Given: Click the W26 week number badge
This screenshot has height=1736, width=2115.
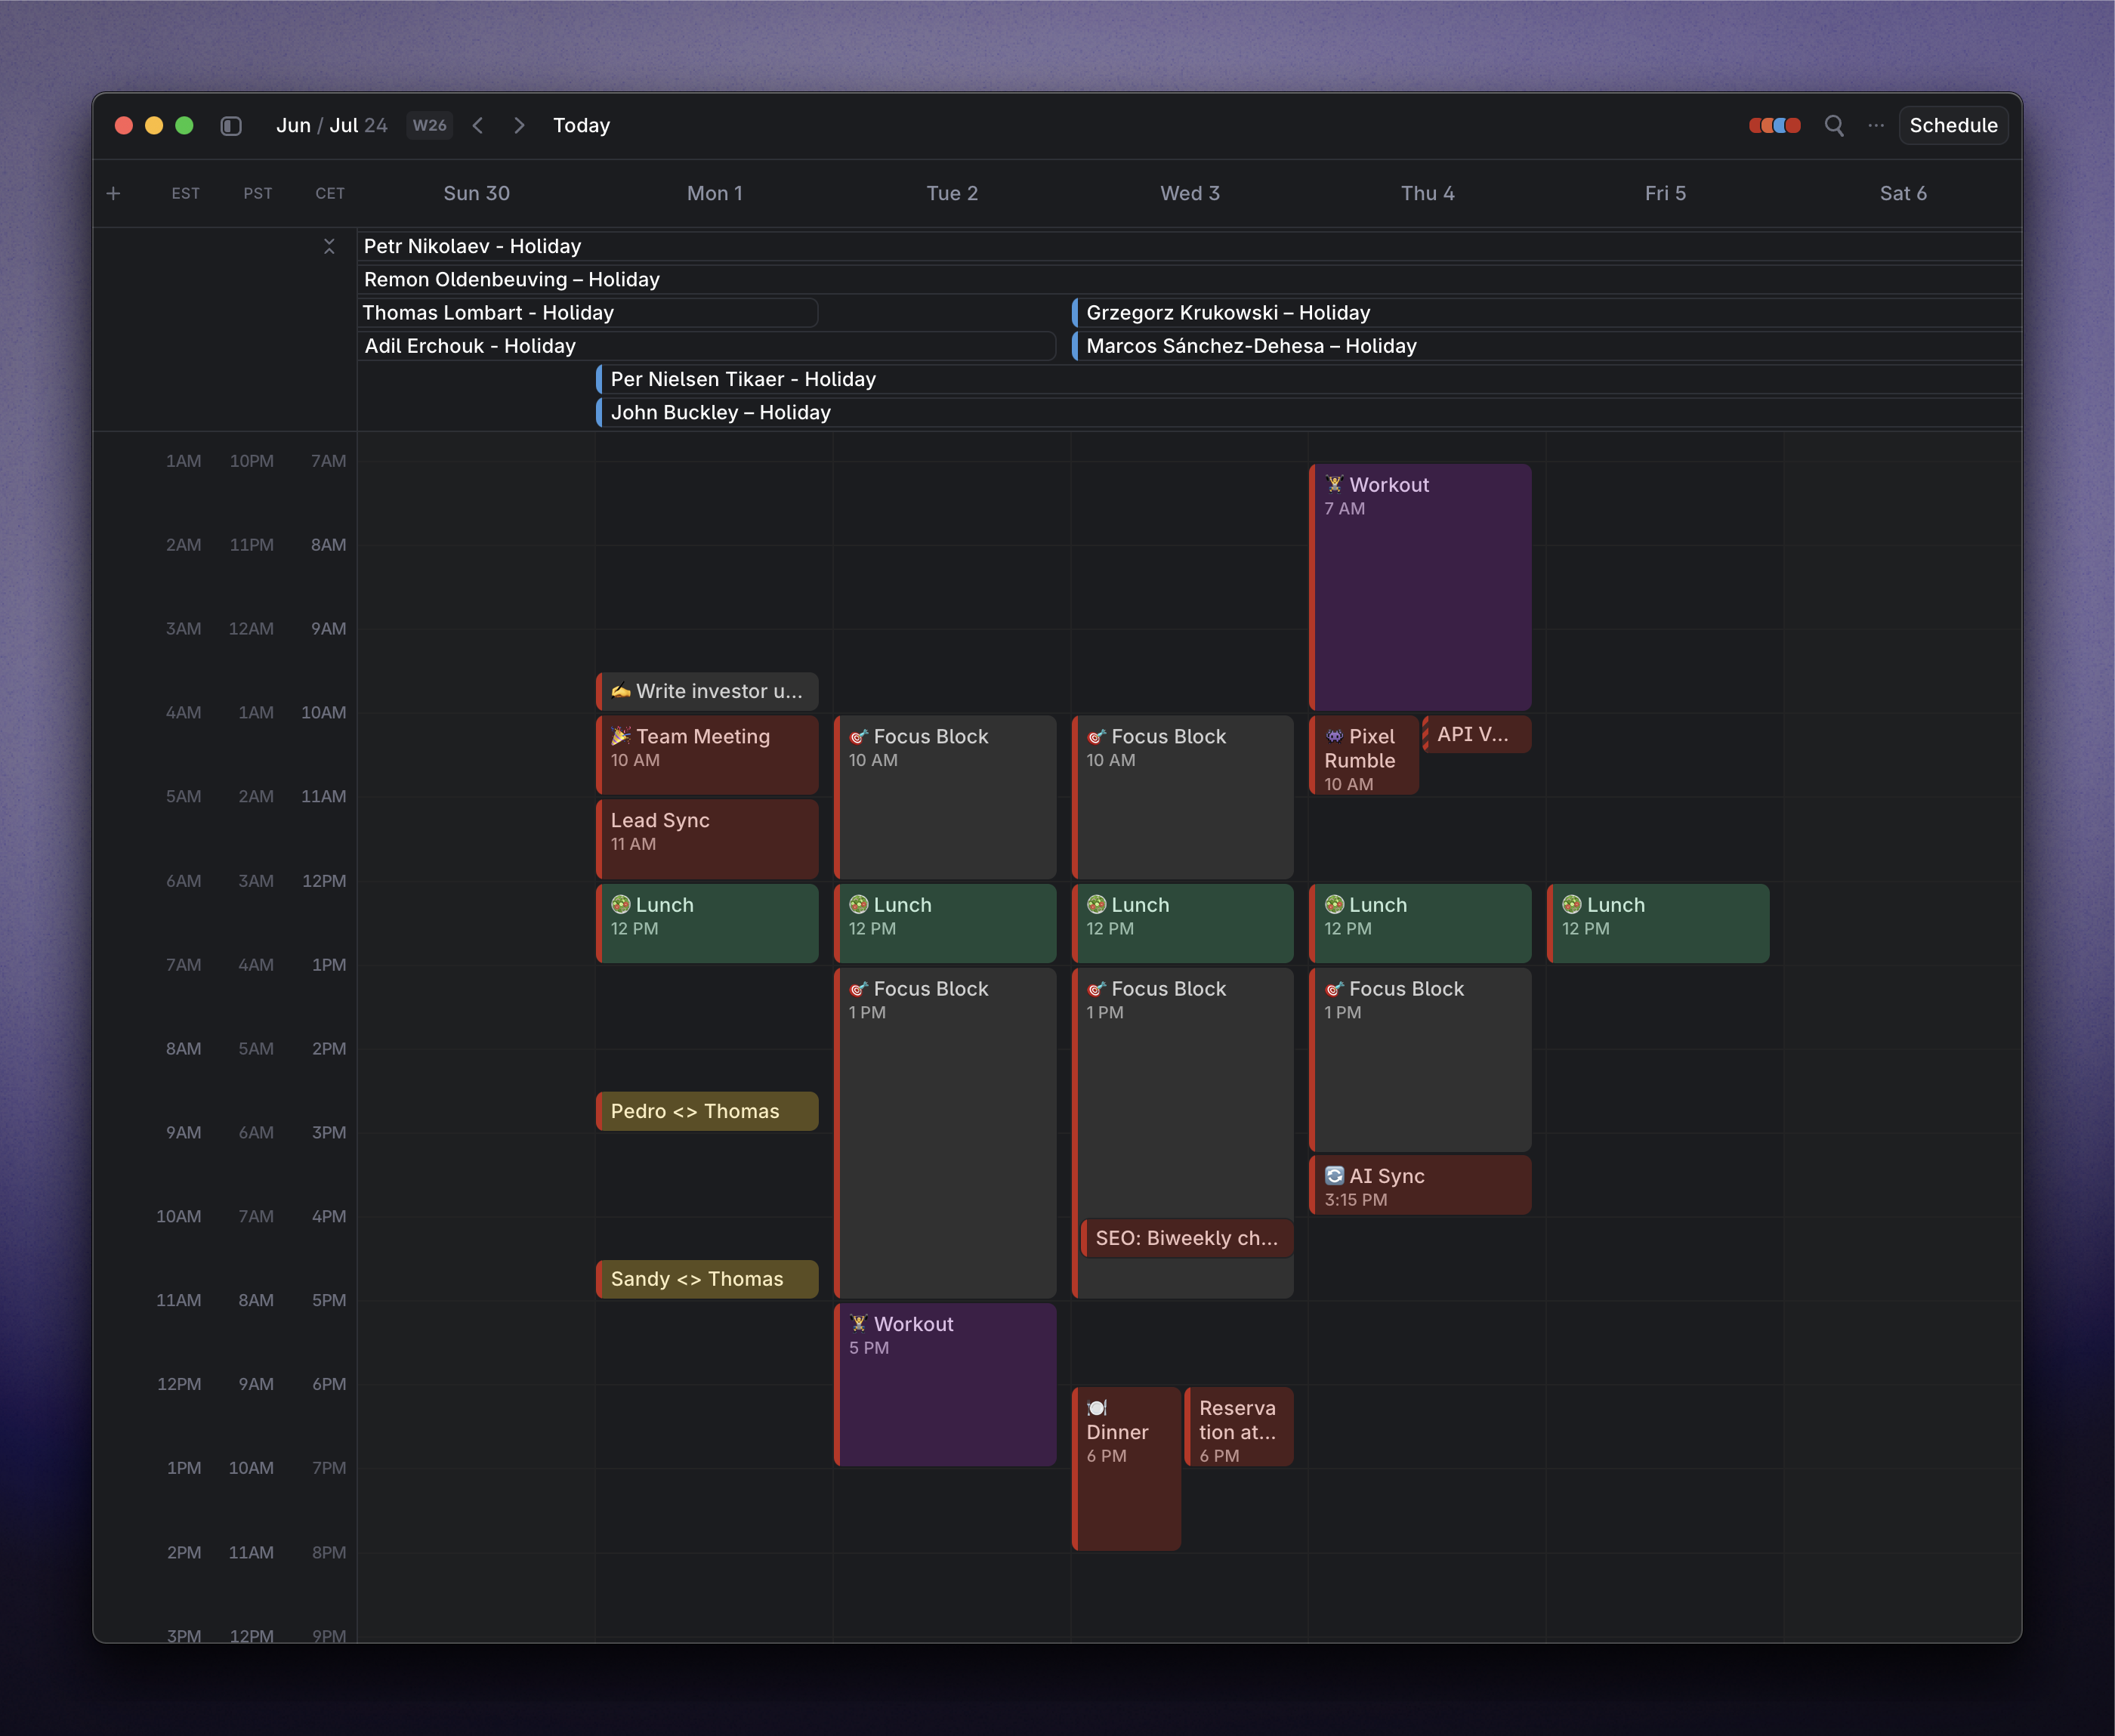Looking at the screenshot, I should point(427,125).
